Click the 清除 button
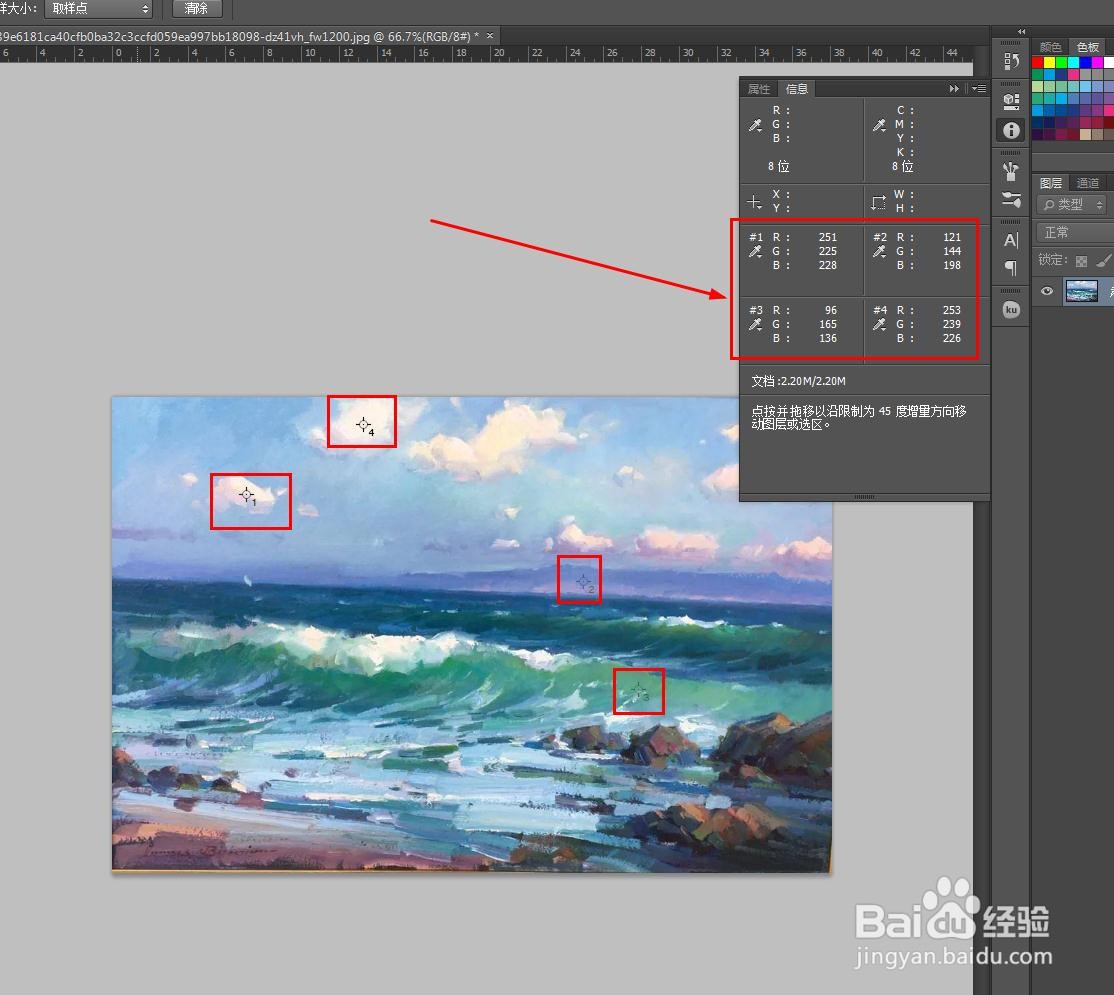 pyautogui.click(x=197, y=9)
